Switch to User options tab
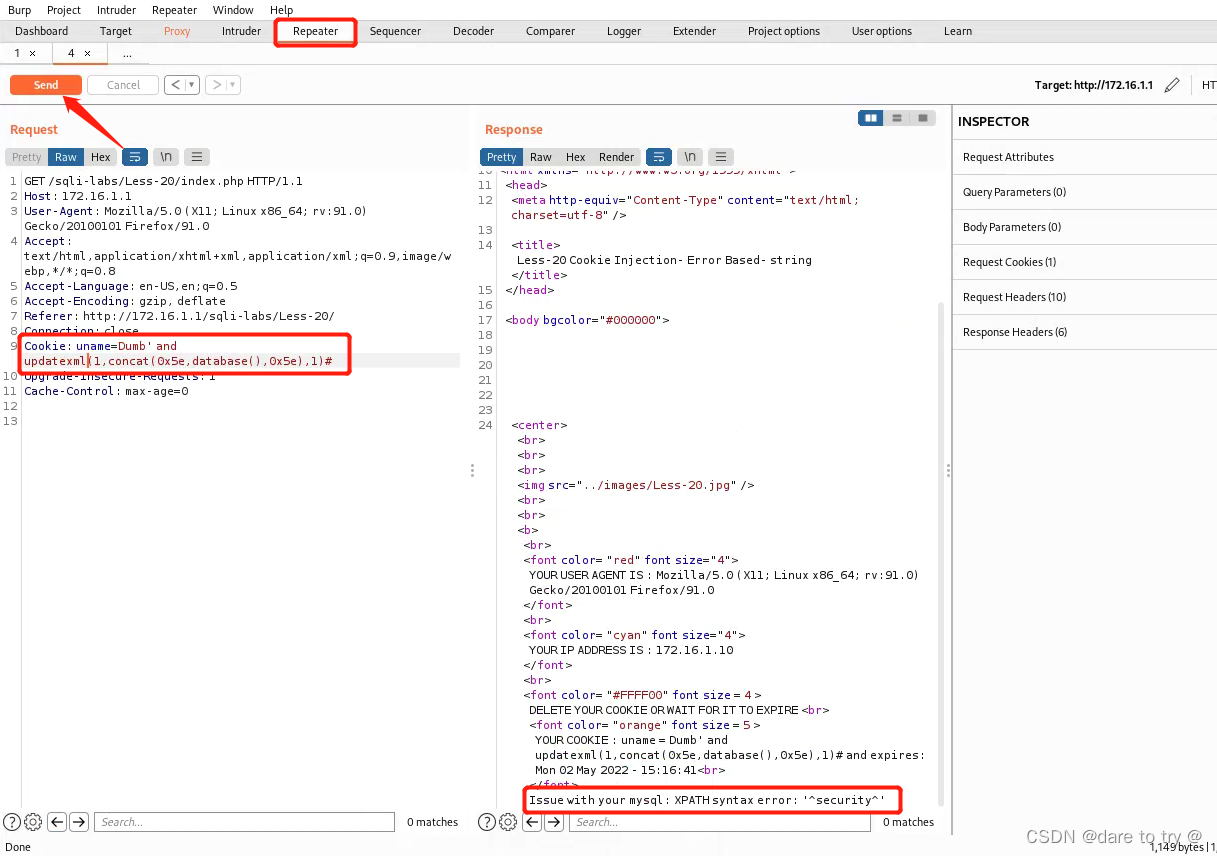Viewport: 1217px width, 856px height. click(882, 31)
